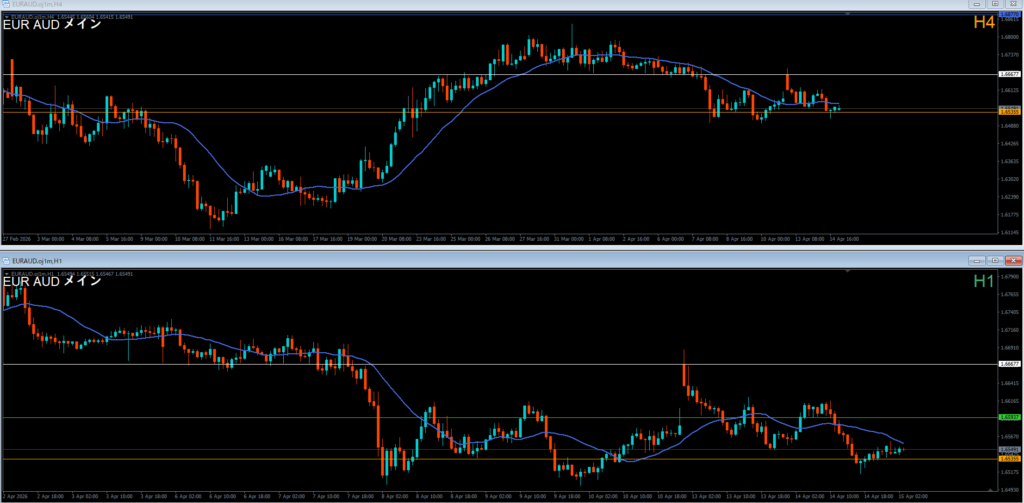Close the H4 chart window
Viewport: 1024px width, 503px height.
1012,5
